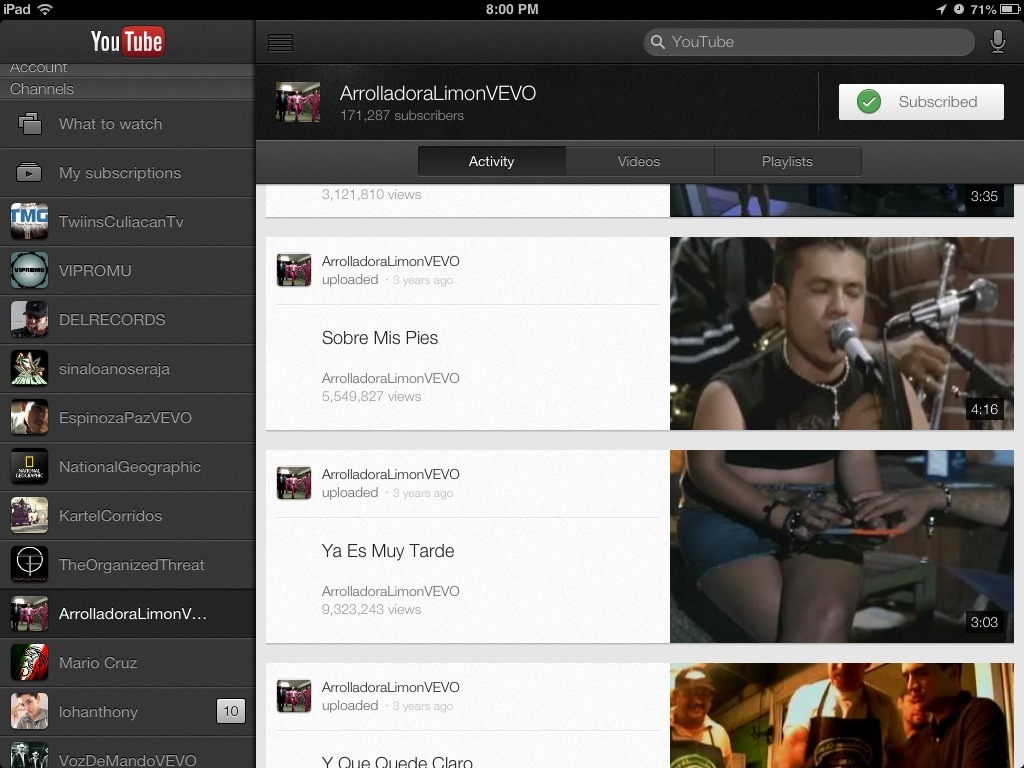Viewport: 1024px width, 768px height.
Task: Select TheOrganizedThreat channel name
Action: (132, 565)
